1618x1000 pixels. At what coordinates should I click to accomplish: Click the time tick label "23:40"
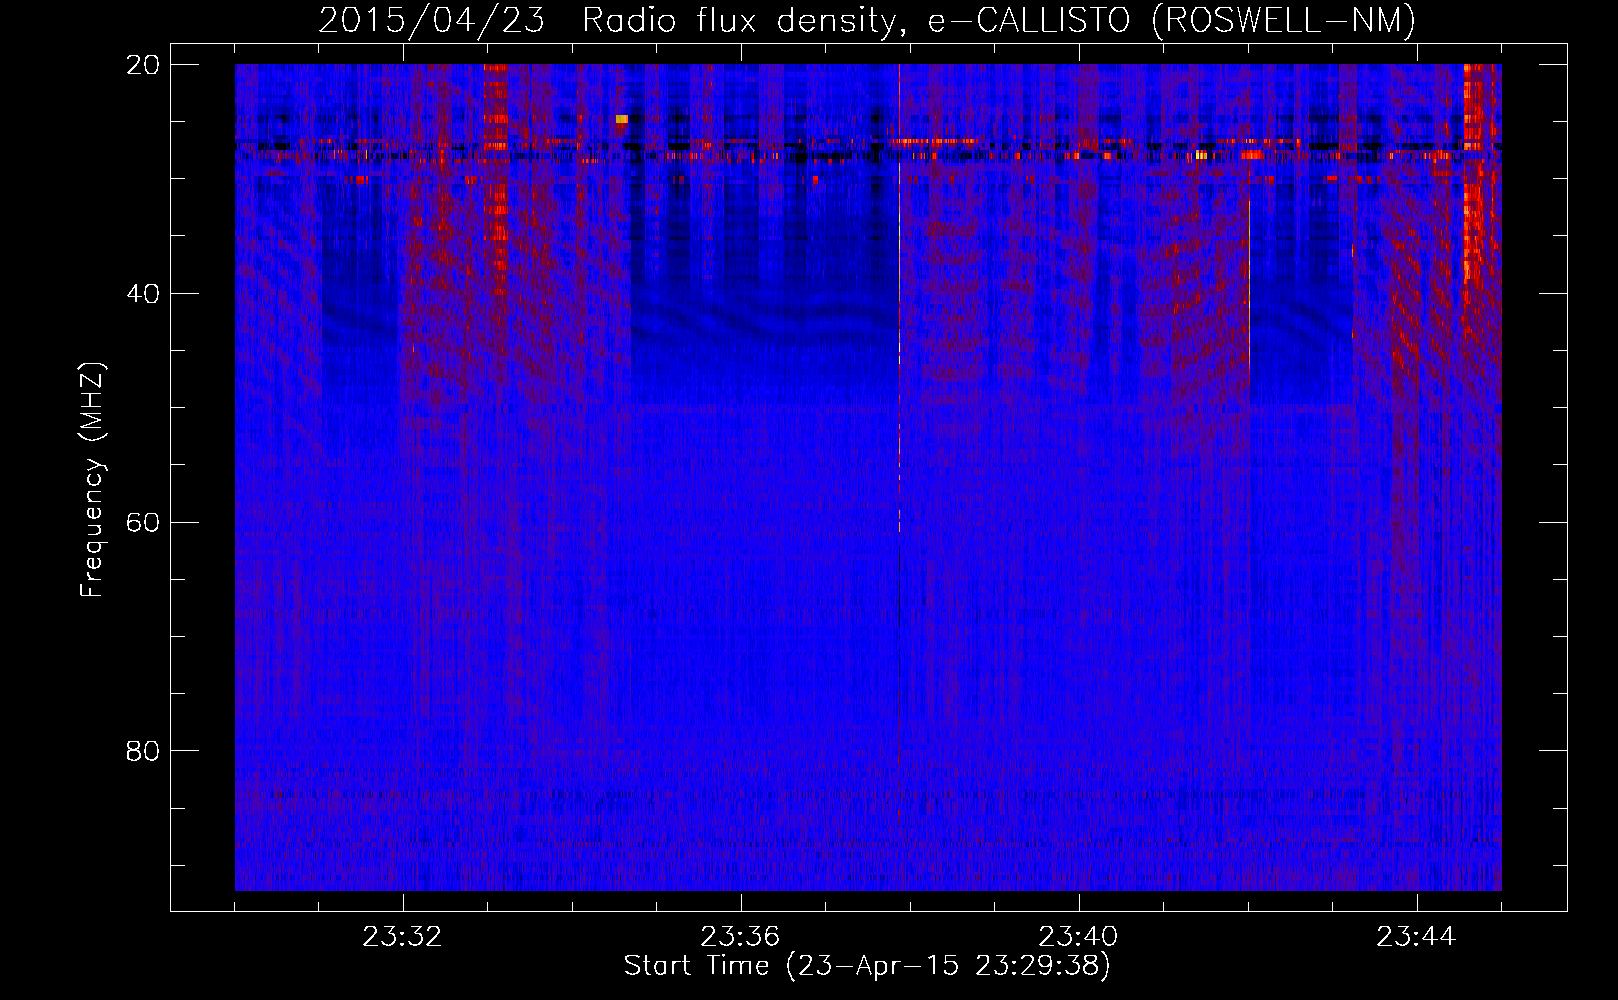pos(1079,936)
